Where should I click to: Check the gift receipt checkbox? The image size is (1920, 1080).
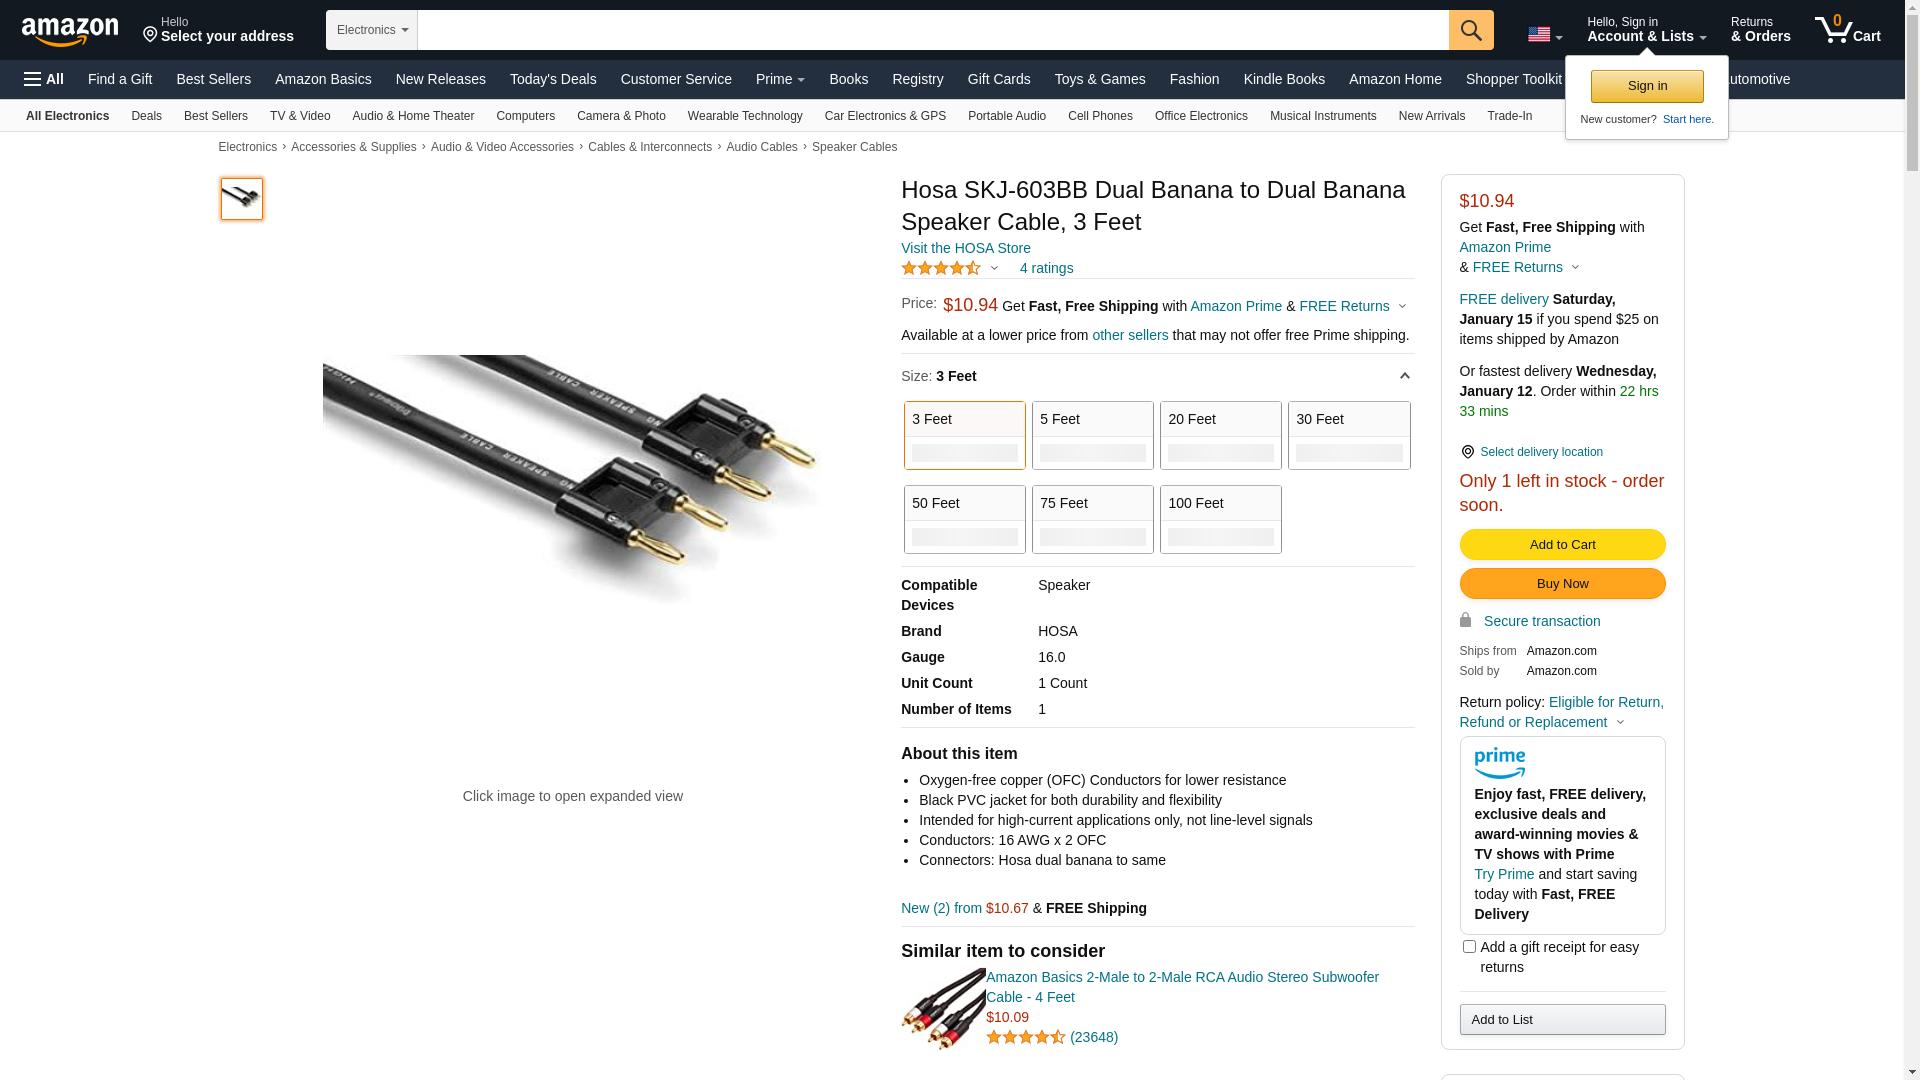pos(1469,946)
